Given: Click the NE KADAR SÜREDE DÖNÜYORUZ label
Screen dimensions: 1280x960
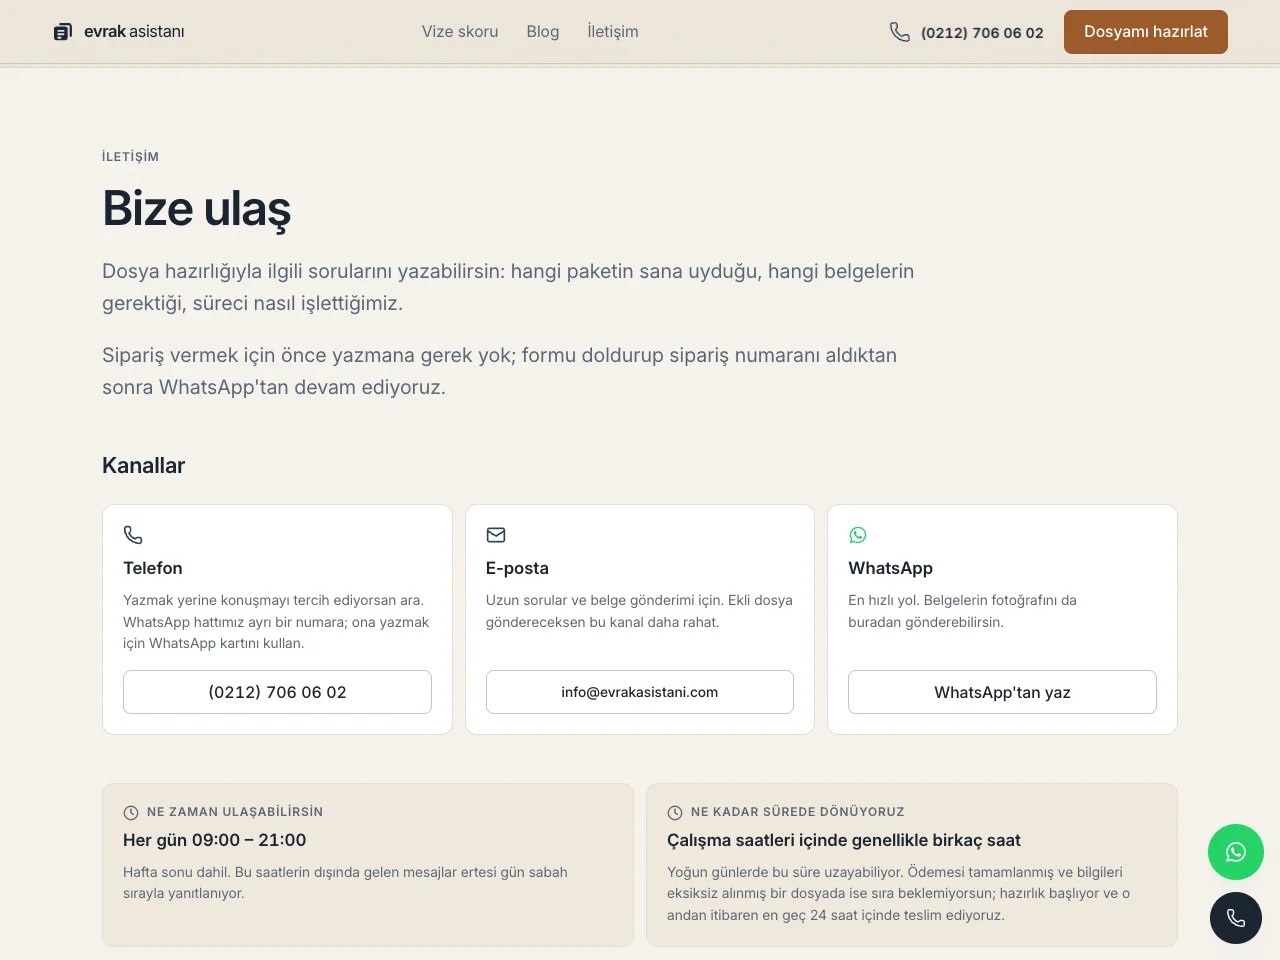Looking at the screenshot, I should (797, 812).
